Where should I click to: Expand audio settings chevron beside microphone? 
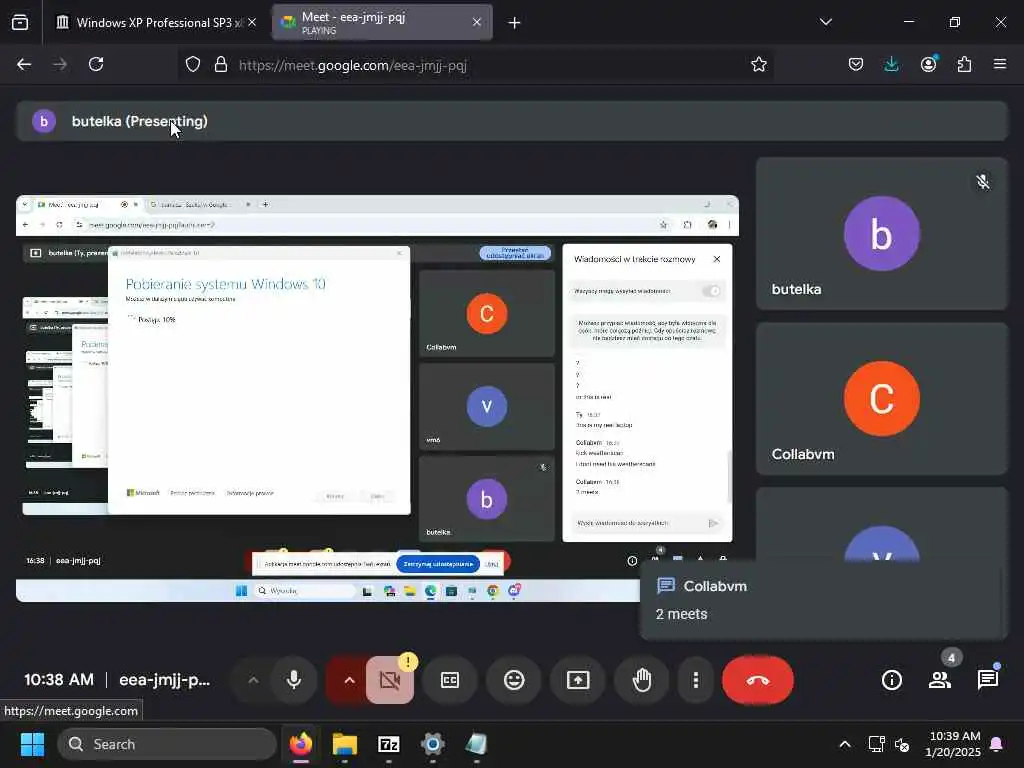253,680
